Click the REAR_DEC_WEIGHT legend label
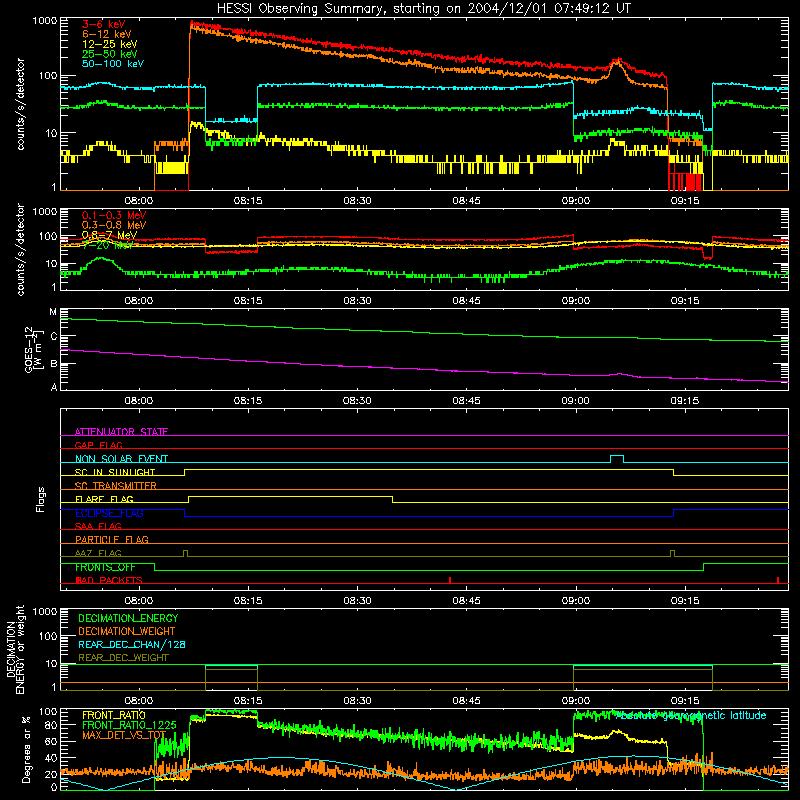The image size is (800, 800). tap(123, 658)
